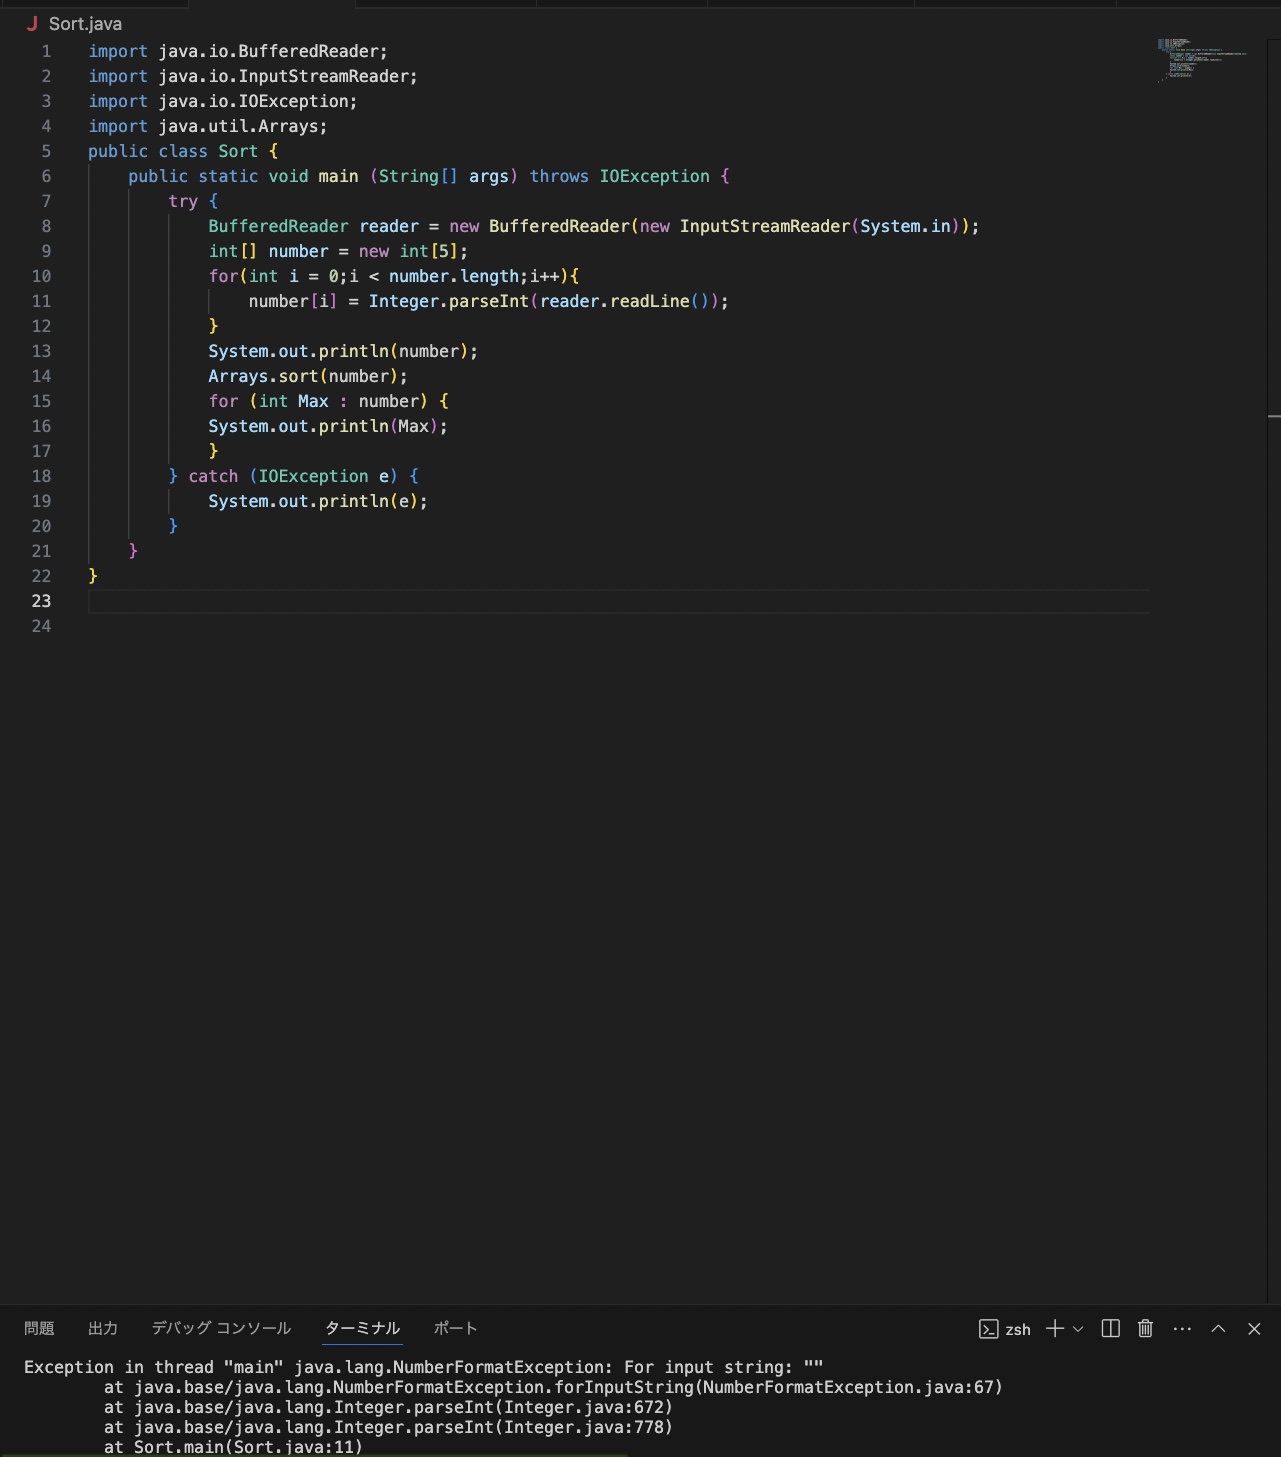Open terminal more actions ellipsis menu
This screenshot has height=1457, width=1281.
[x=1182, y=1329]
